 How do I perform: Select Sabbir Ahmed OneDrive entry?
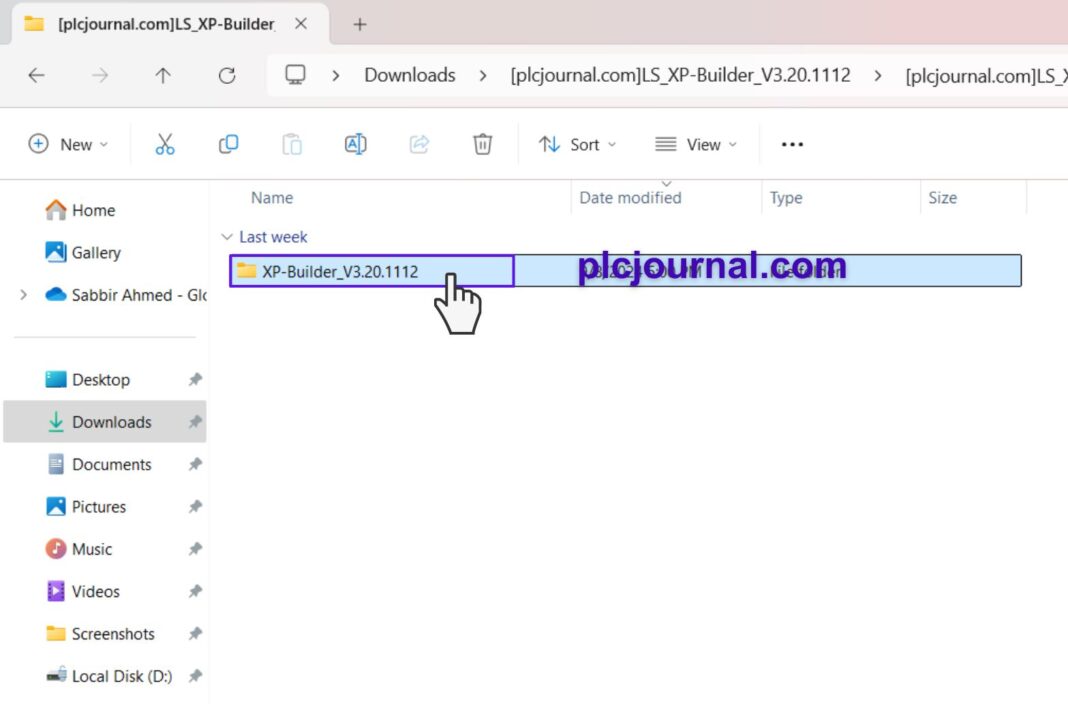126,295
